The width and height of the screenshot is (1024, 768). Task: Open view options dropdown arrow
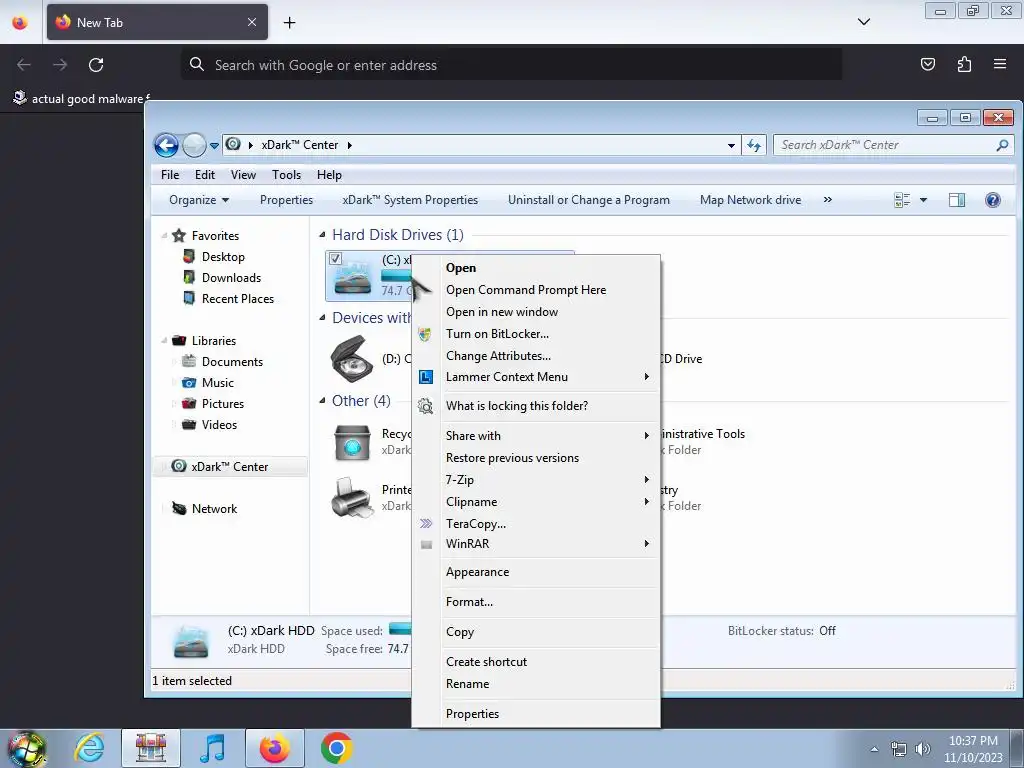(x=923, y=200)
